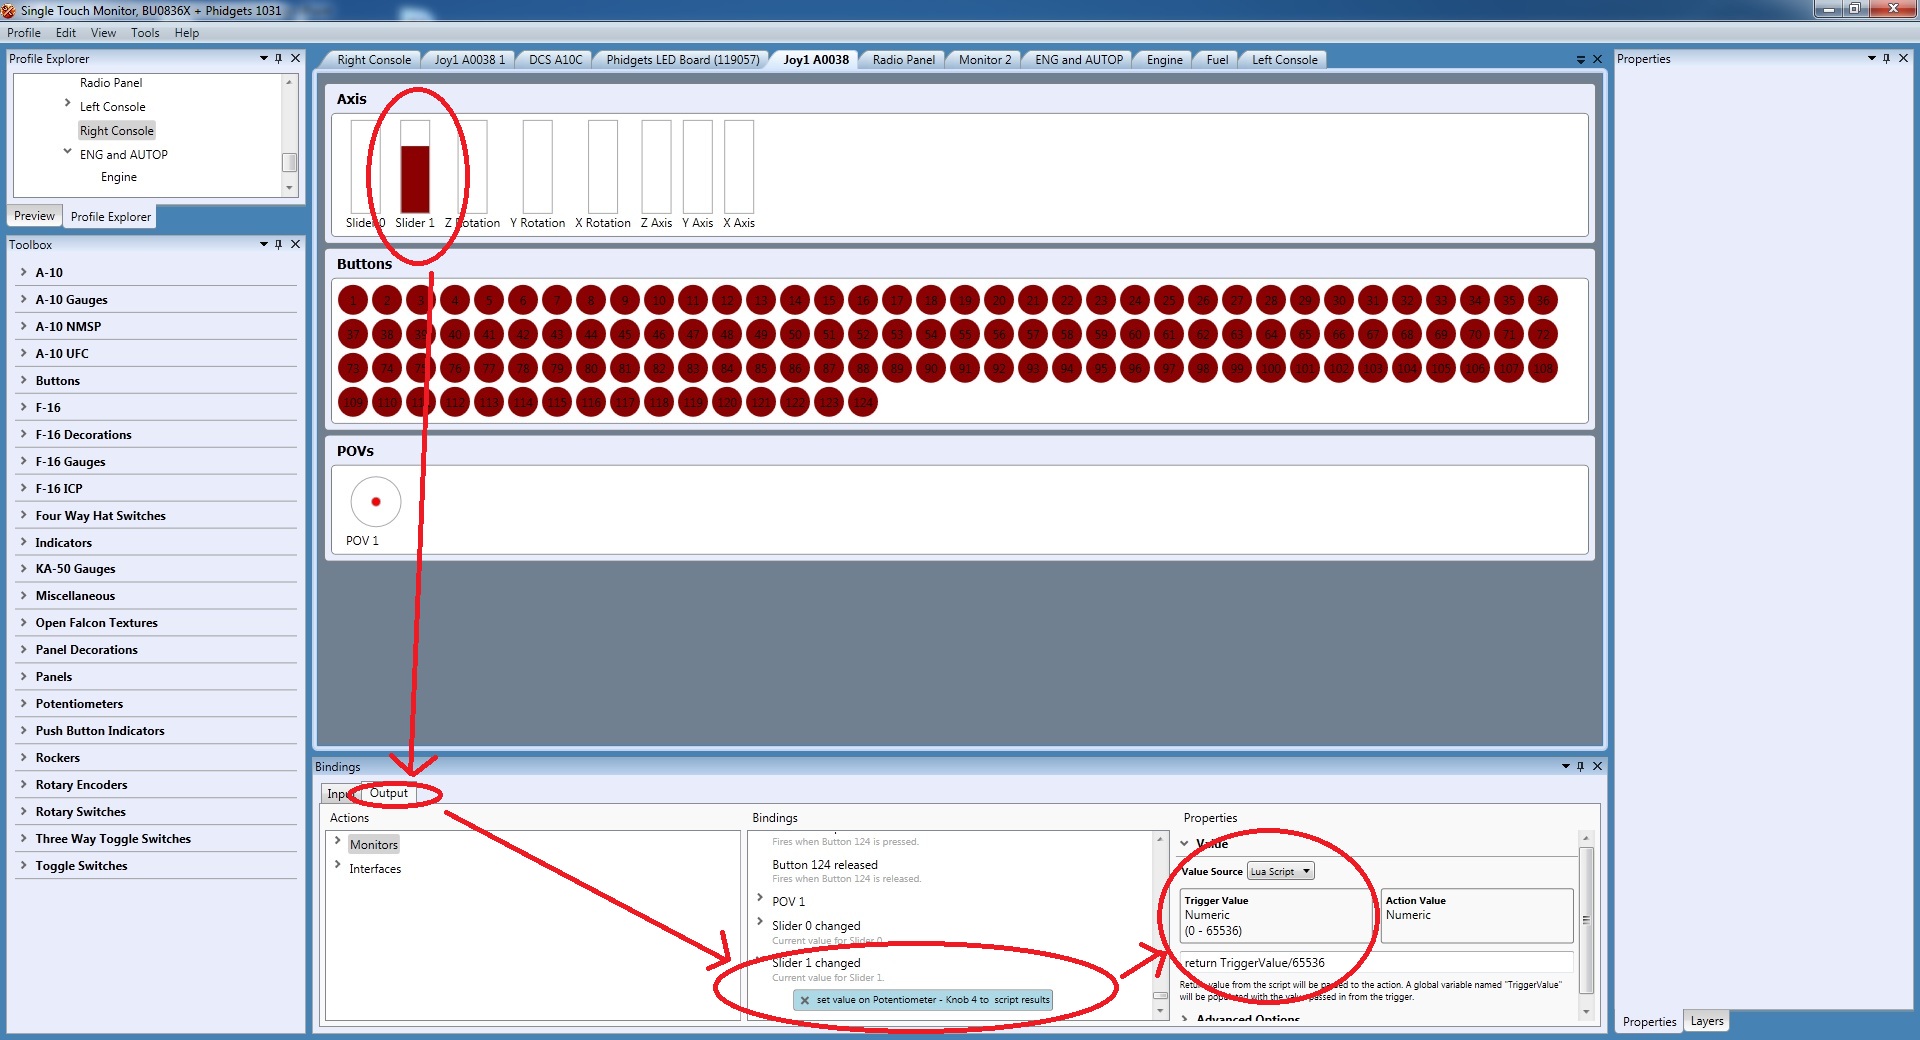The width and height of the screenshot is (1920, 1040).
Task: Expand the Rotary Encoders toolbox group
Action: click(24, 784)
